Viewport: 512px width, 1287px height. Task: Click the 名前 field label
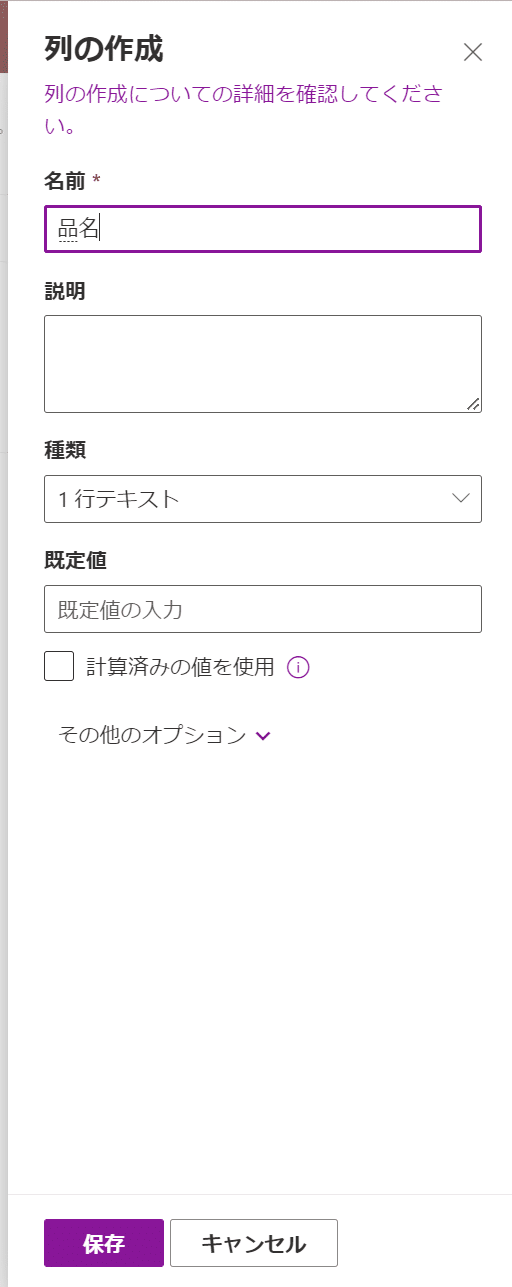click(65, 180)
